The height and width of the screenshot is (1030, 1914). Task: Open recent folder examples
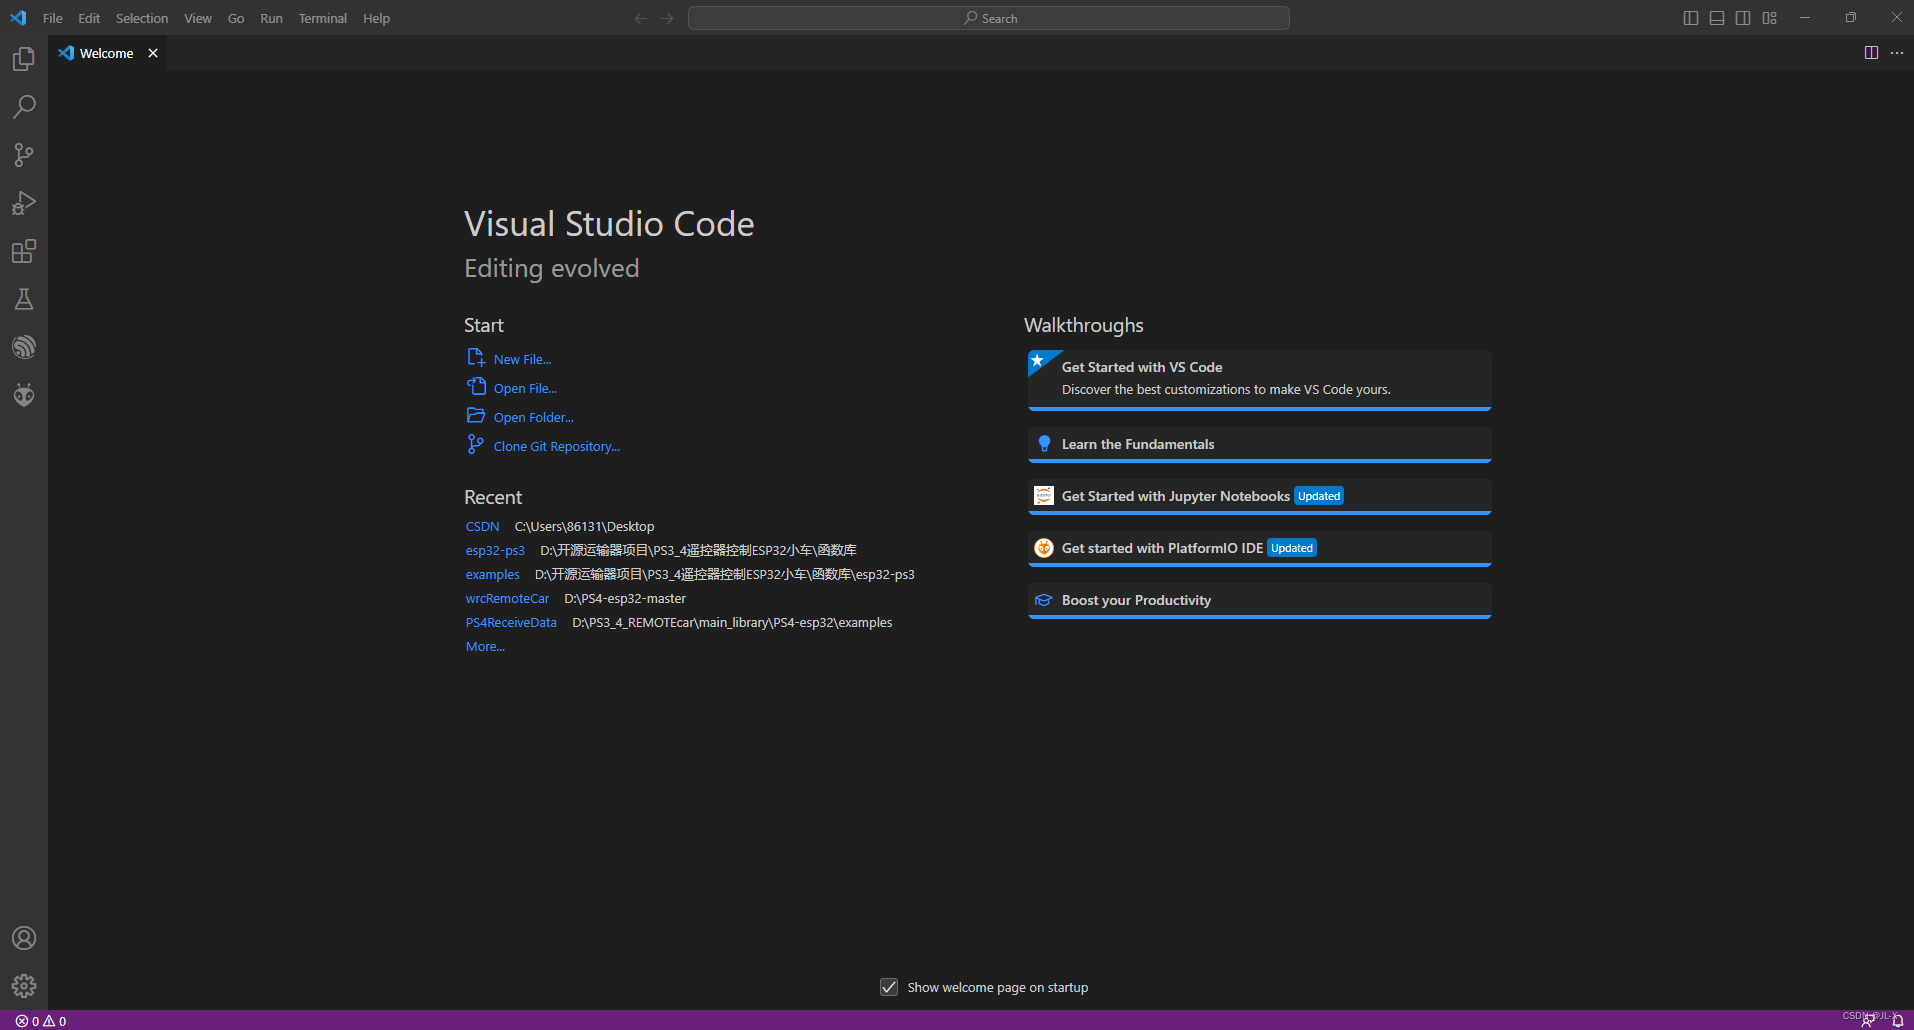492,575
